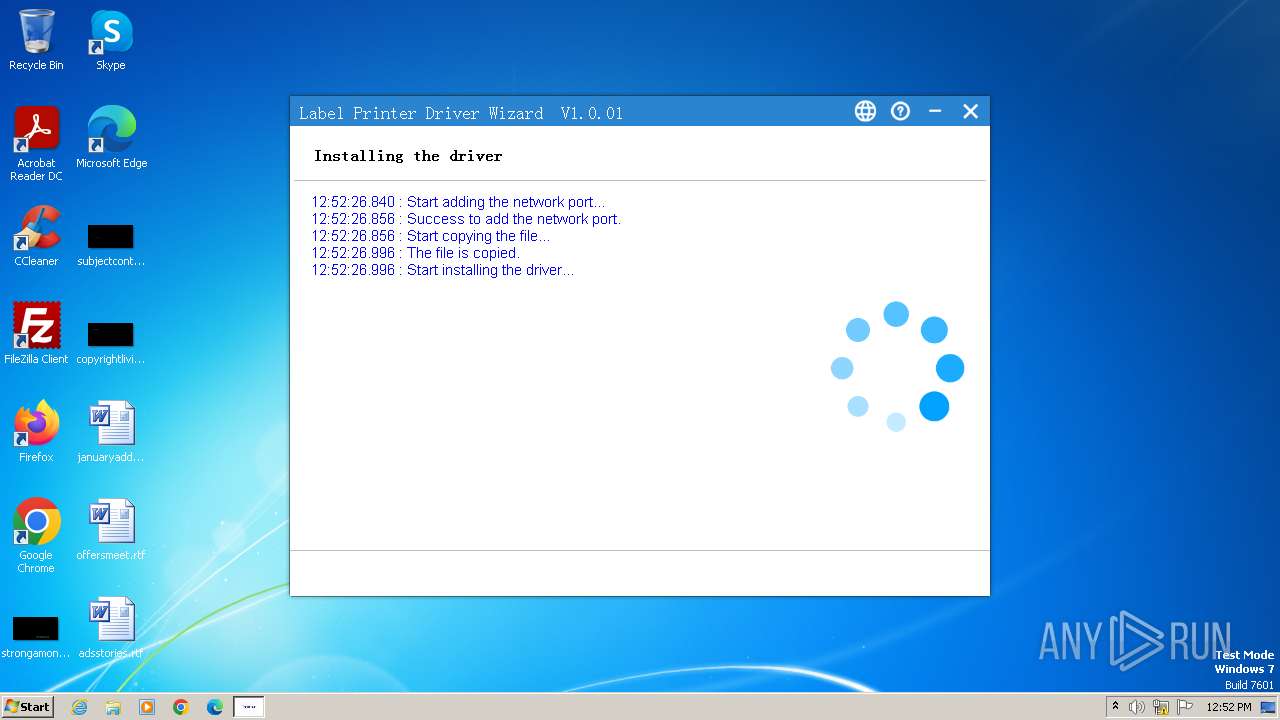Screen dimensions: 1280x720
Task: Click the globe language icon in wizard
Action: [865, 111]
